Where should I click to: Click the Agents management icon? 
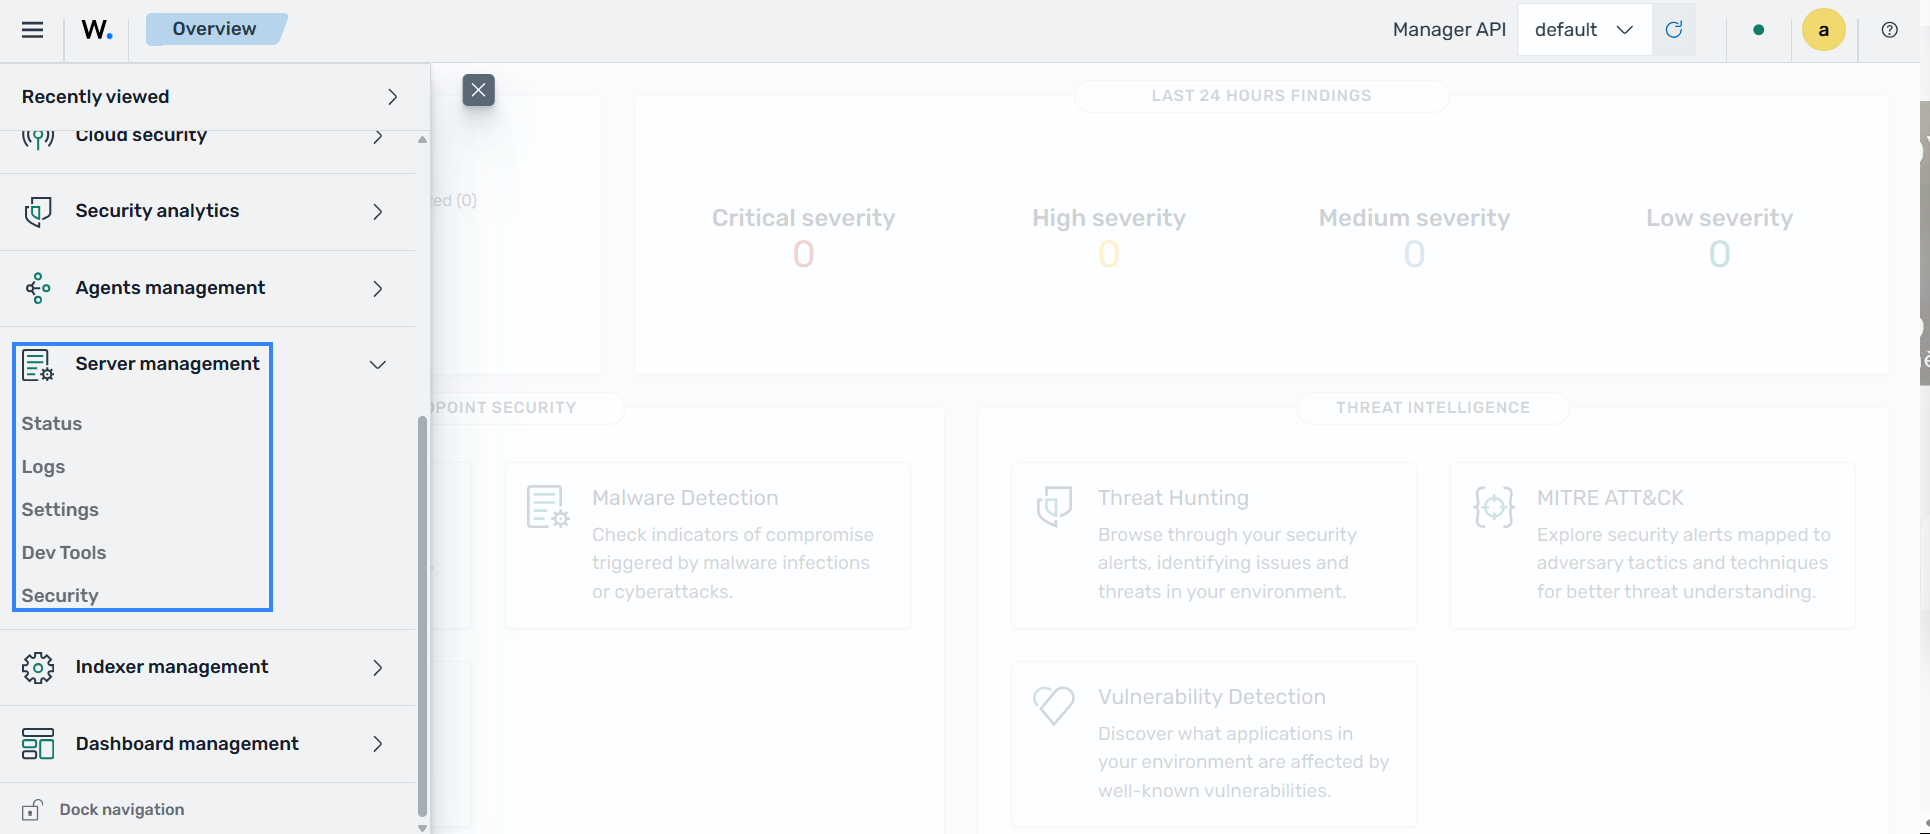pyautogui.click(x=38, y=288)
